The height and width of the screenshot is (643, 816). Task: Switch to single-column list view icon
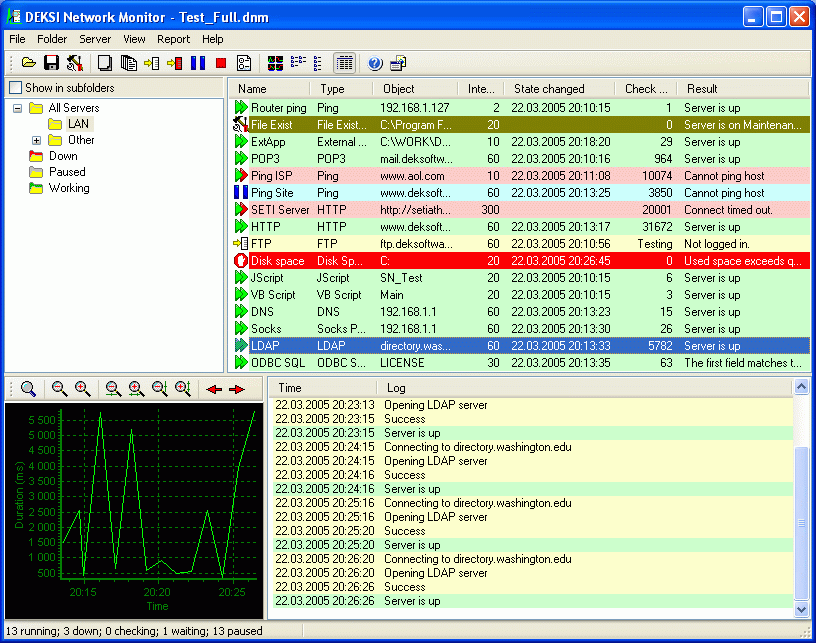point(318,63)
